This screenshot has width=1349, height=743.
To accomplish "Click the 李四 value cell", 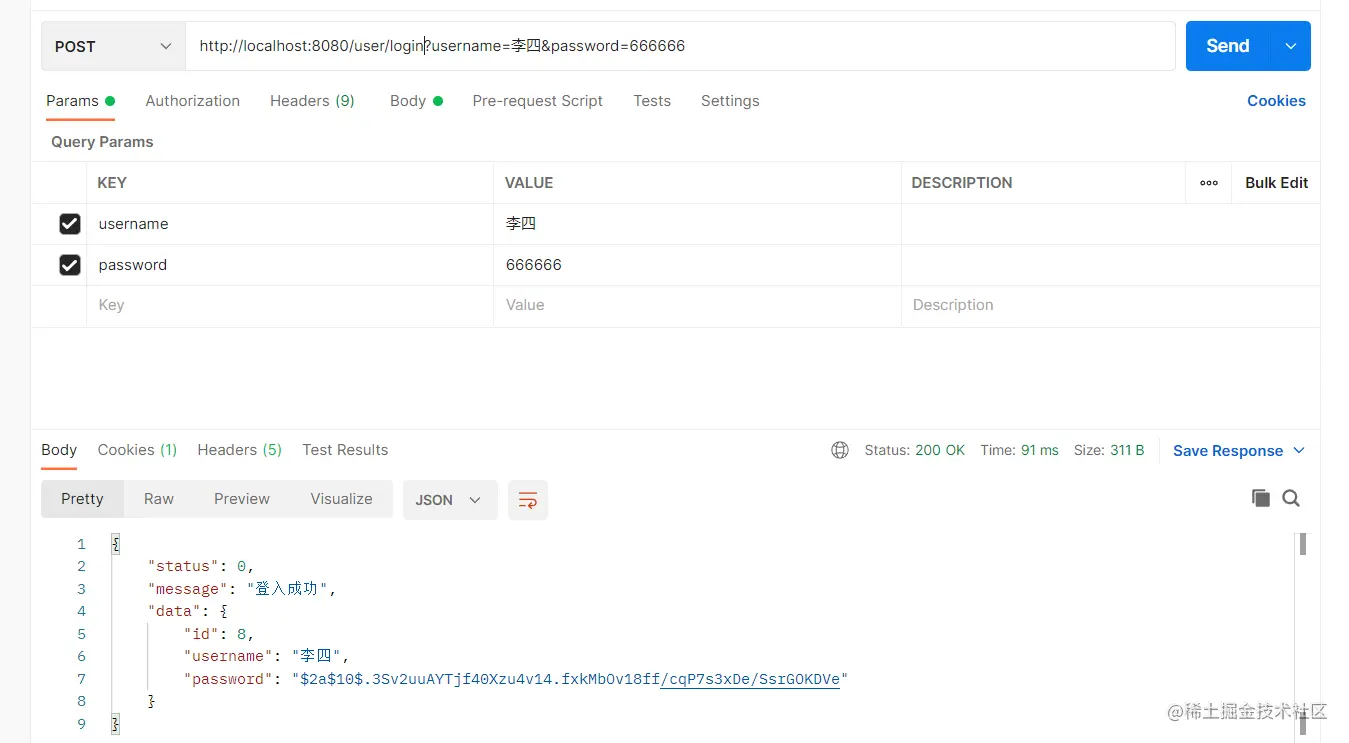I will [697, 224].
